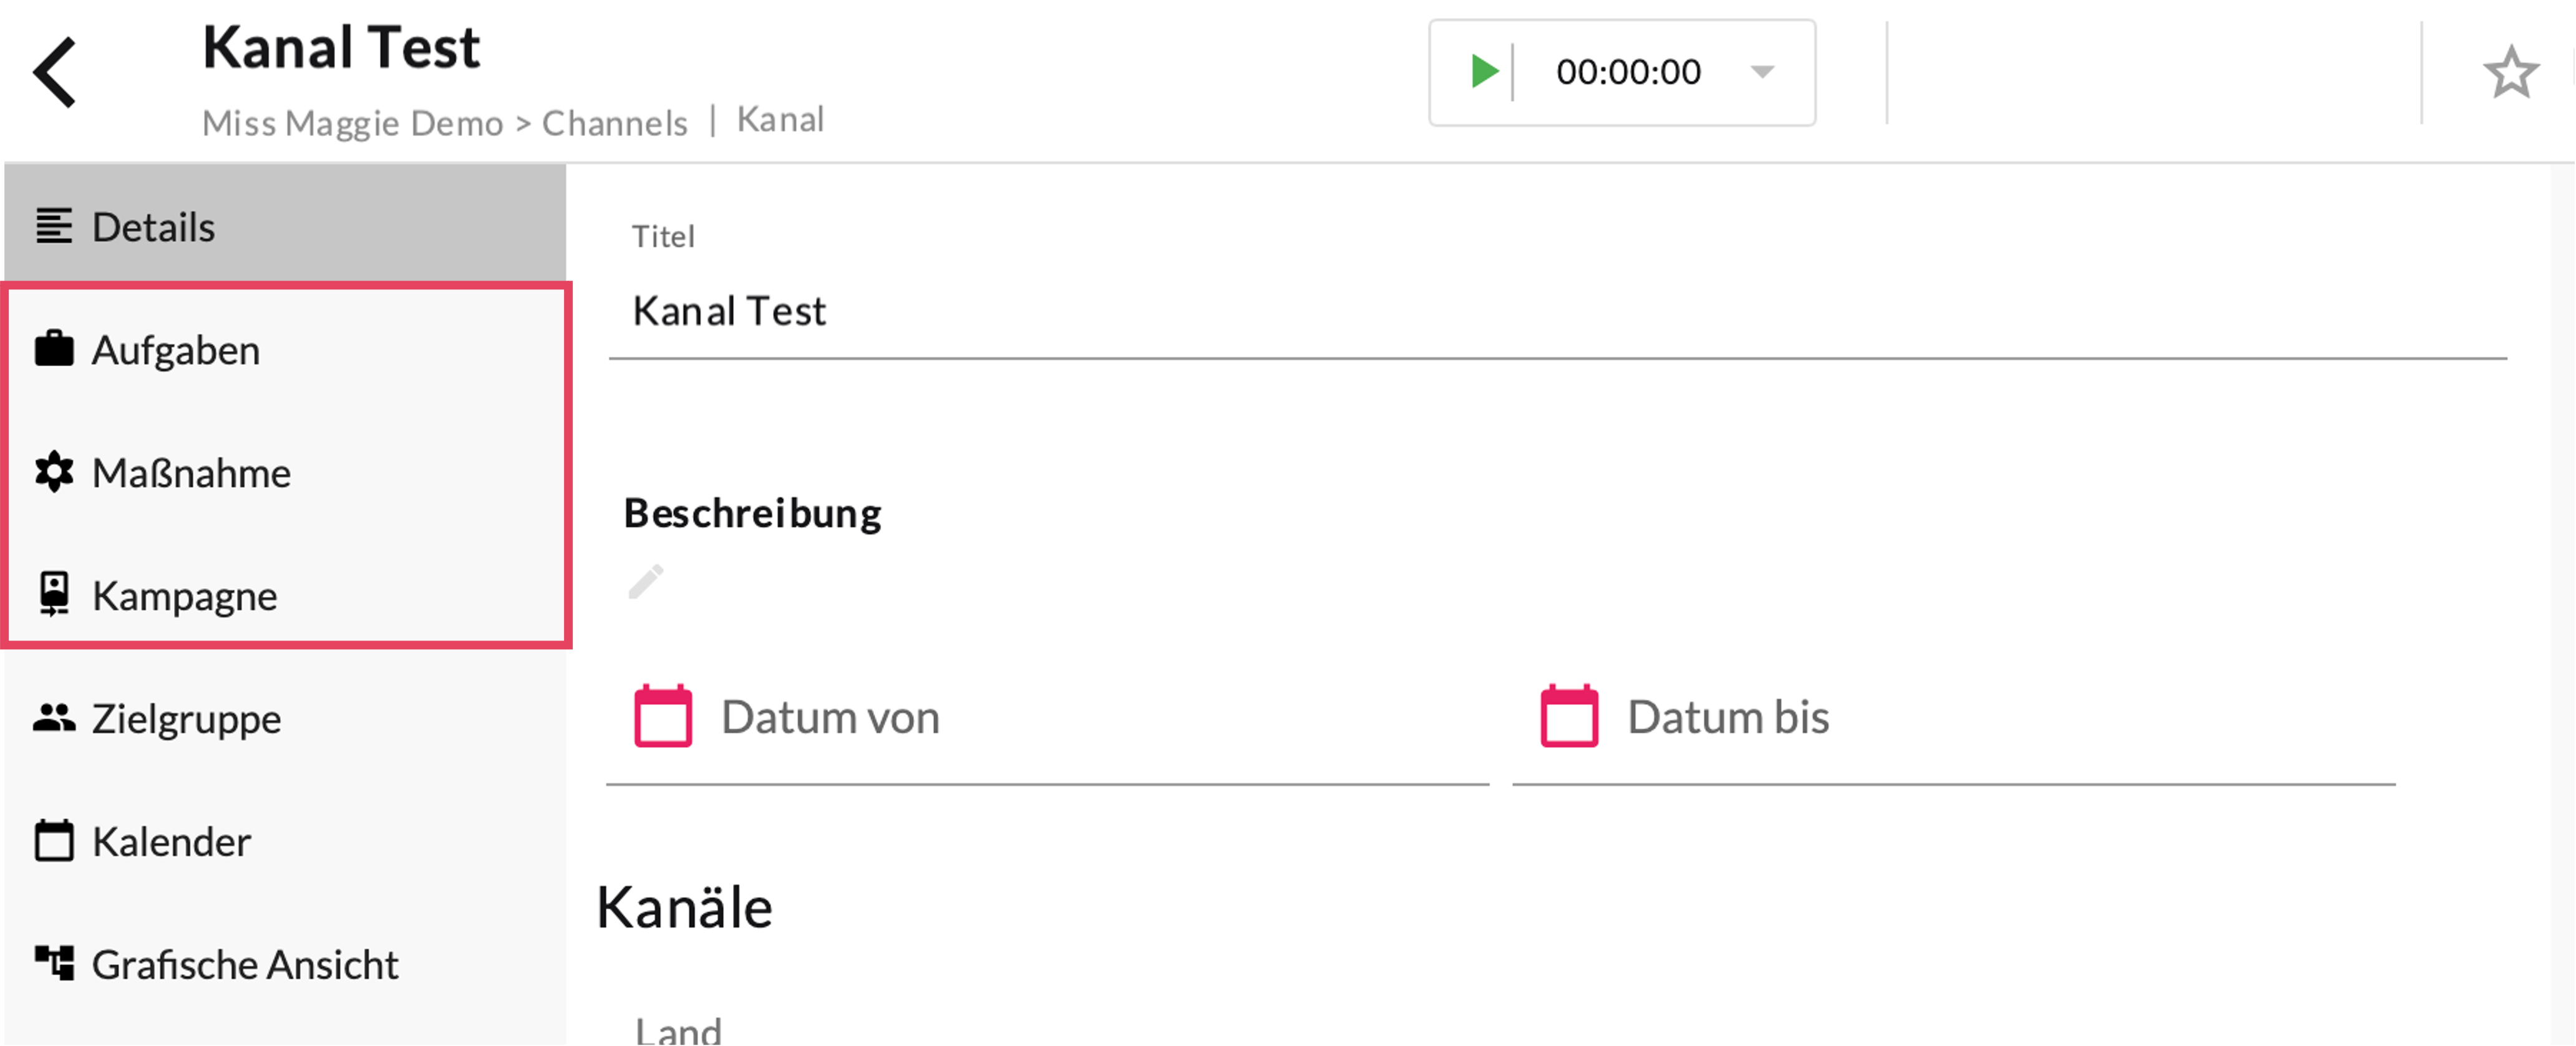The height and width of the screenshot is (1046, 2576).
Task: Click the Aufgaben briefcase icon
Action: point(54,350)
